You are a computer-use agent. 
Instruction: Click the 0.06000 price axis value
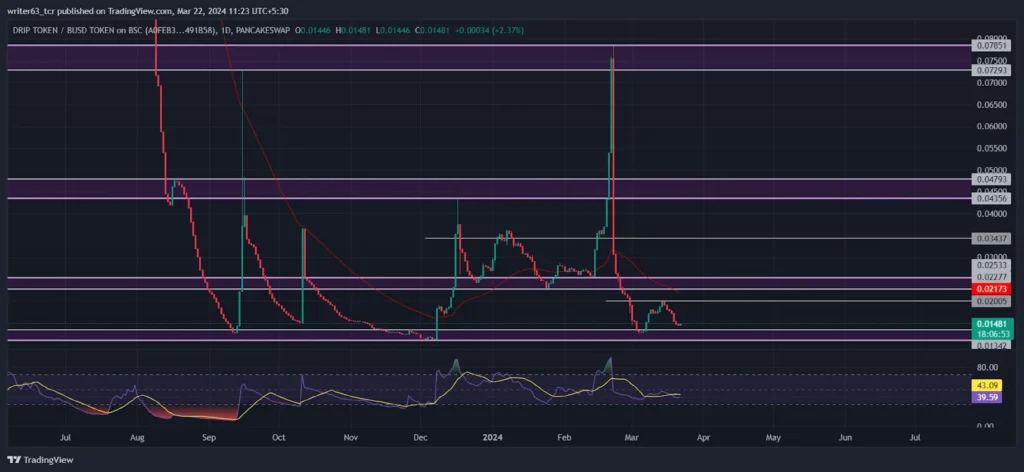(991, 126)
